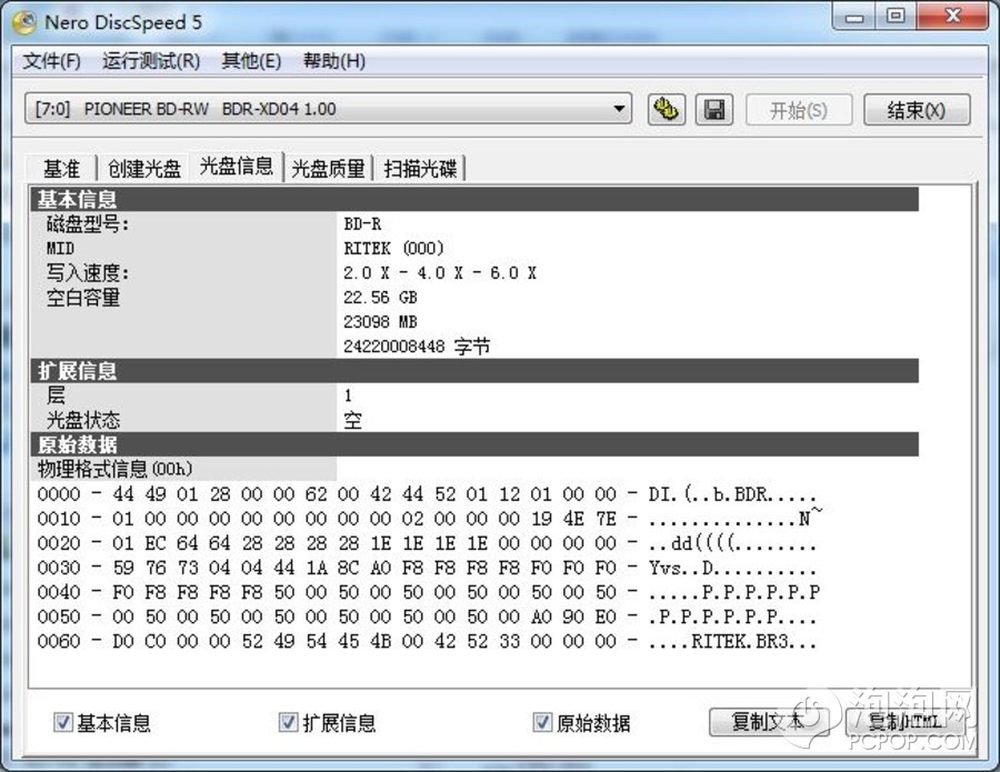Click the capacity value 22.56 GB

pos(380,297)
